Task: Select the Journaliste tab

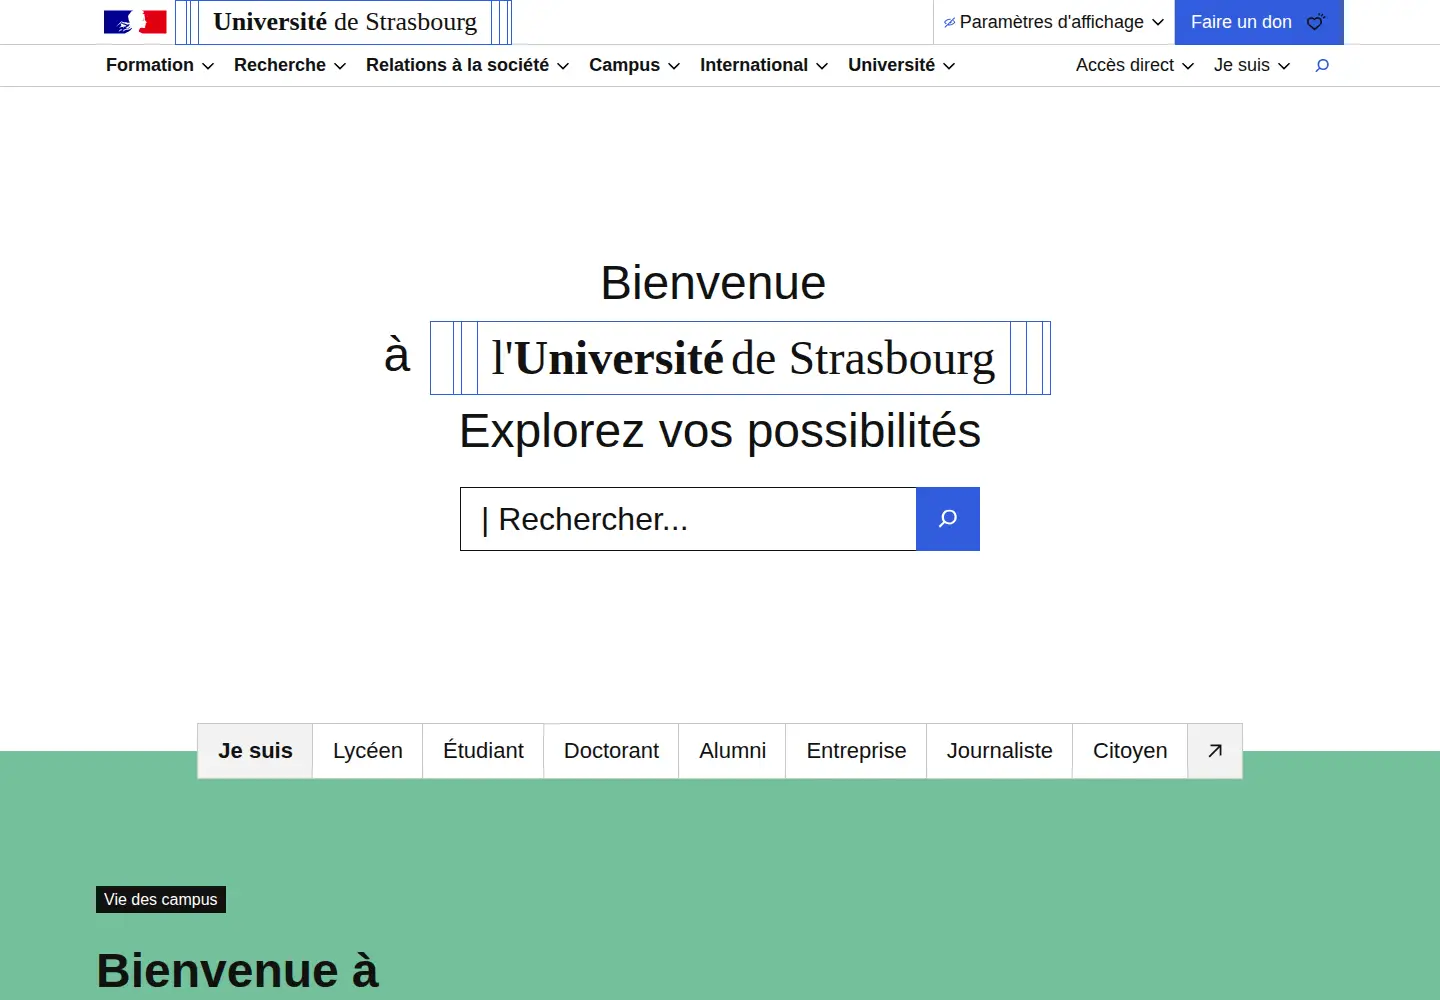Action: coord(999,751)
